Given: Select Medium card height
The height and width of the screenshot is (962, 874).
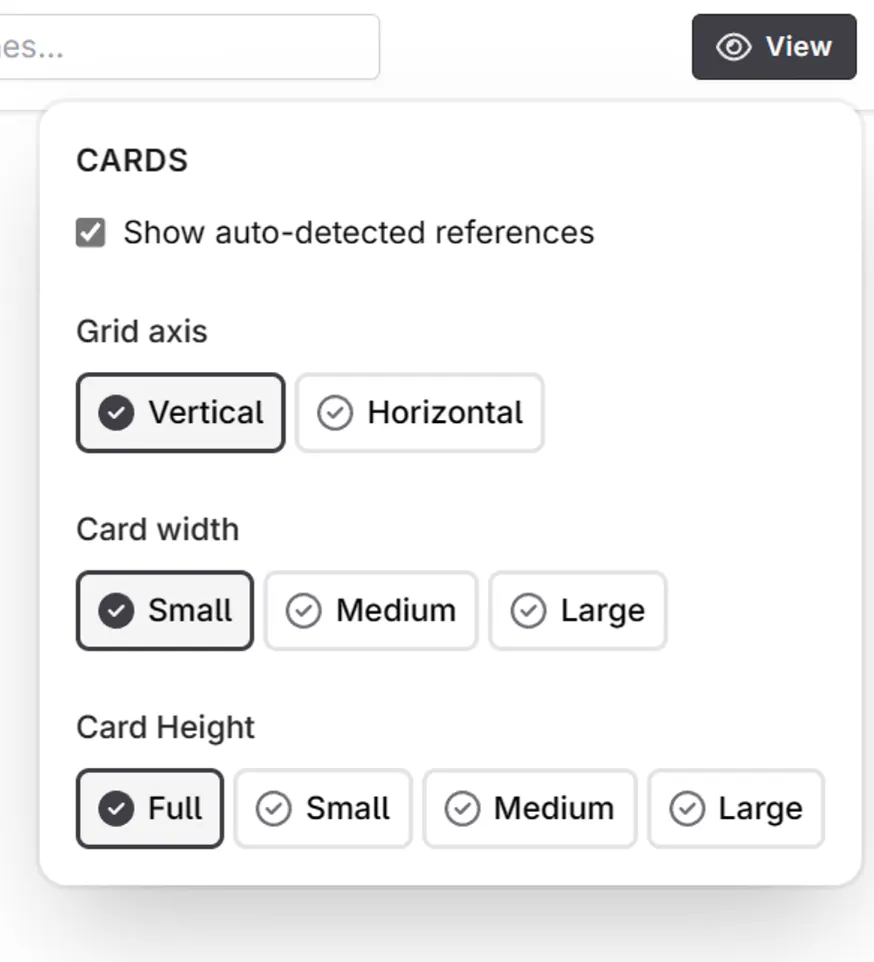Looking at the screenshot, I should [x=530, y=808].
